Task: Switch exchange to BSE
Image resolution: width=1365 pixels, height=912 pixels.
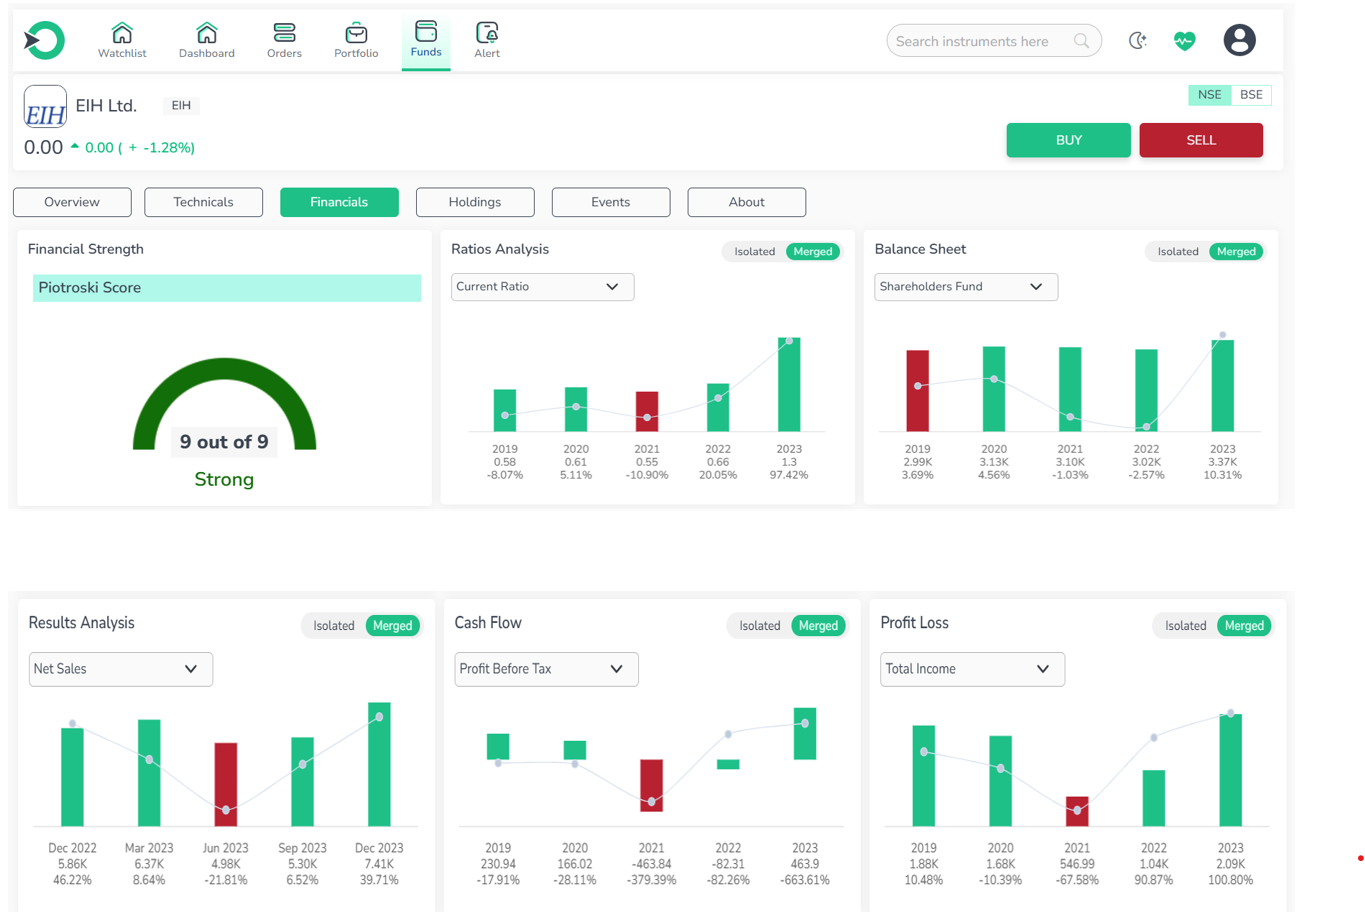Action: (1251, 95)
